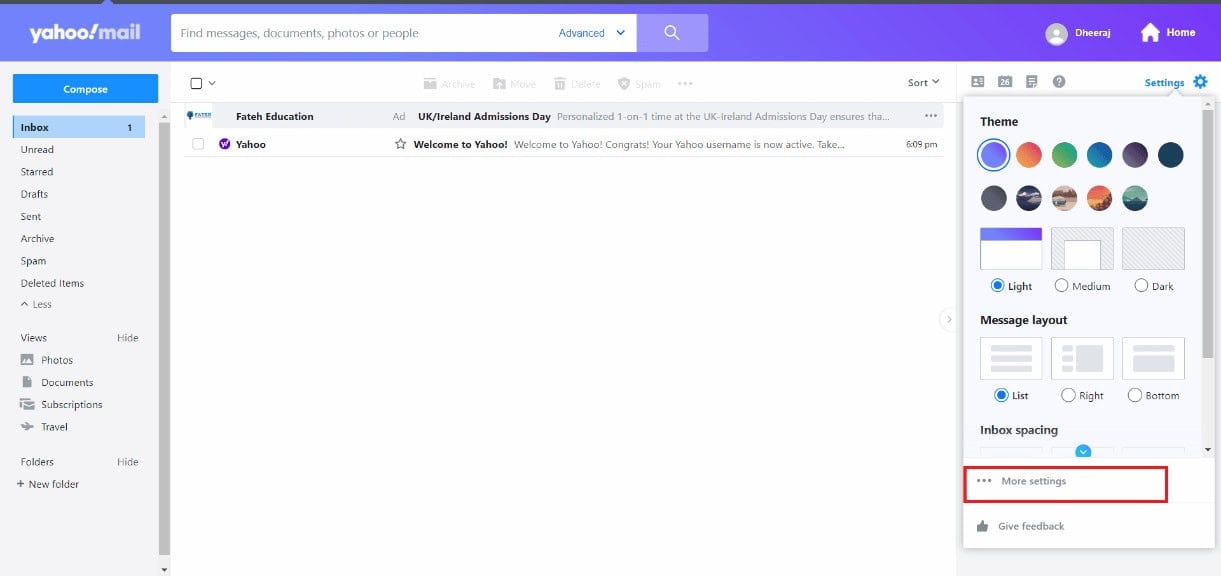Open the Calendar icon showing 26
The width and height of the screenshot is (1221, 576).
[1005, 82]
